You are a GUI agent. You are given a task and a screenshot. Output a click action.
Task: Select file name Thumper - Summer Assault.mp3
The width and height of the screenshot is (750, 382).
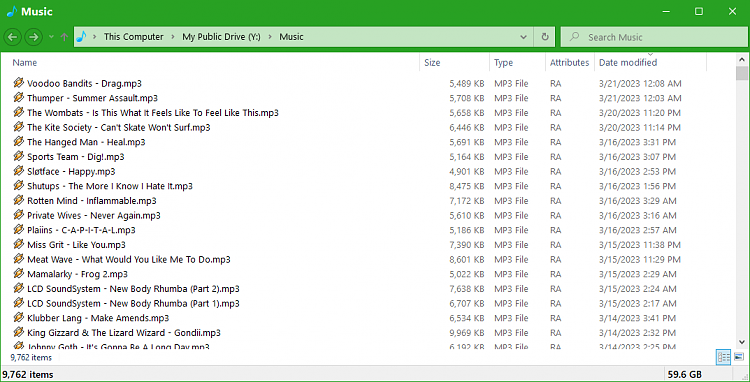[x=92, y=98]
